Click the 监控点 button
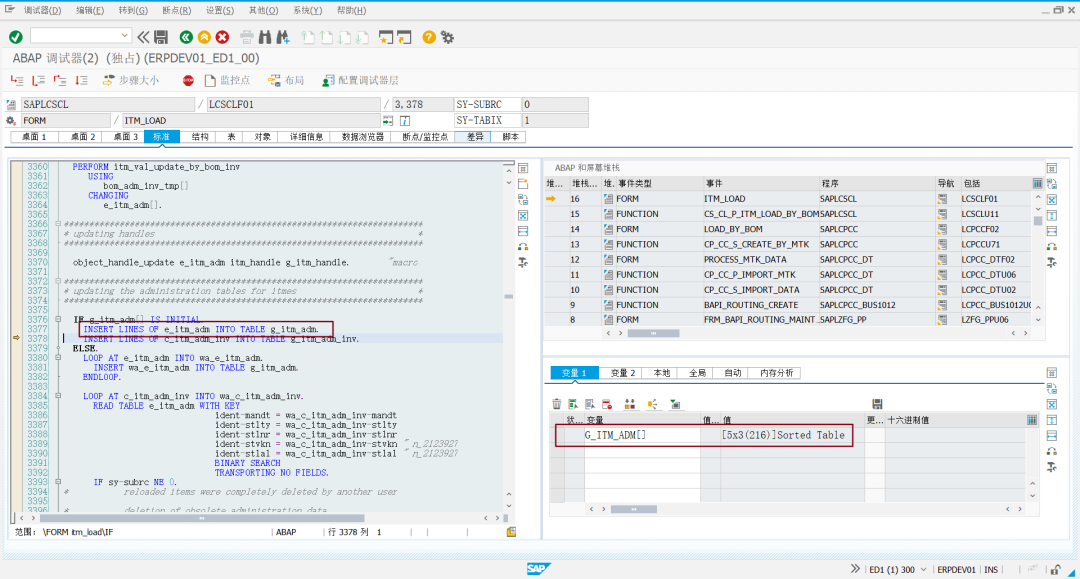 pos(227,81)
